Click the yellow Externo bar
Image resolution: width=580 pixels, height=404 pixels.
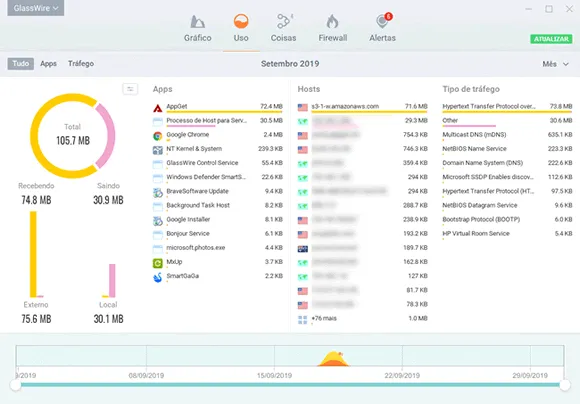pos(33,254)
